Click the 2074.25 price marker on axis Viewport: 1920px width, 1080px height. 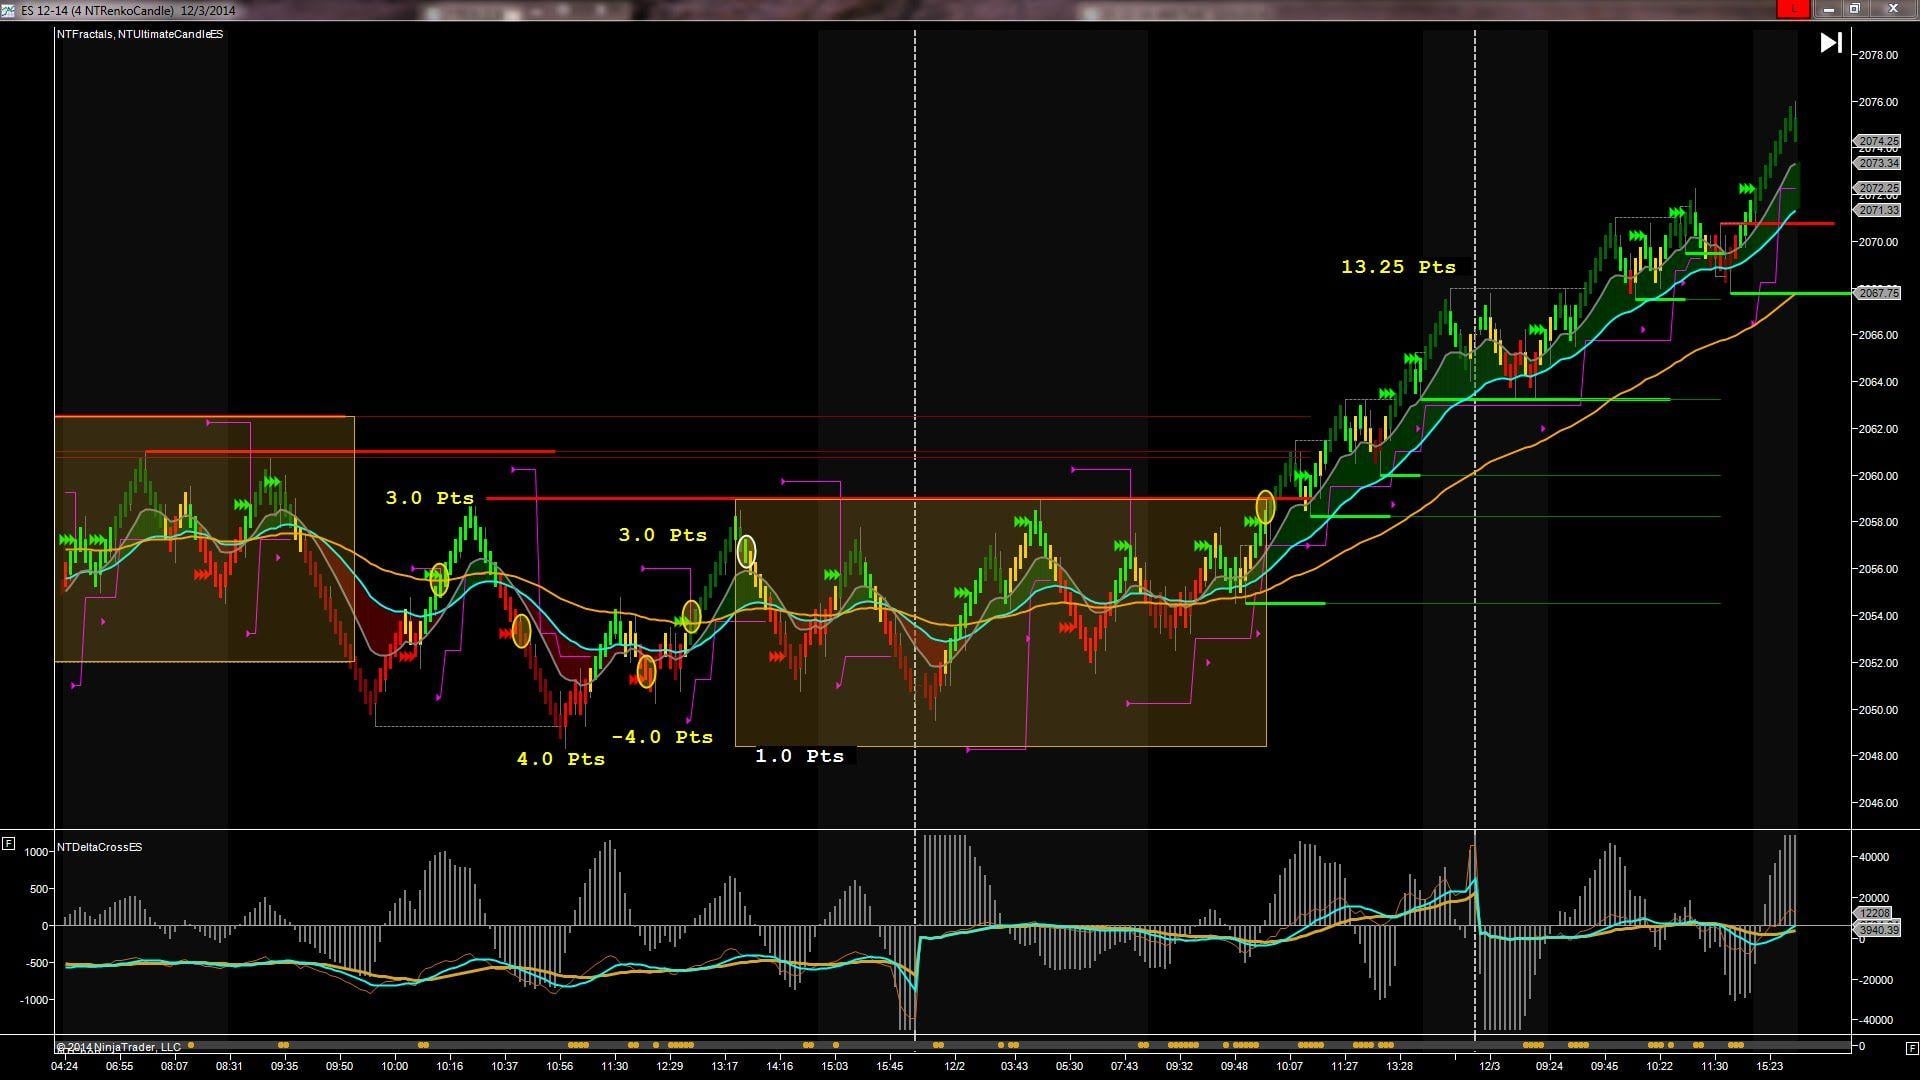(x=1877, y=141)
